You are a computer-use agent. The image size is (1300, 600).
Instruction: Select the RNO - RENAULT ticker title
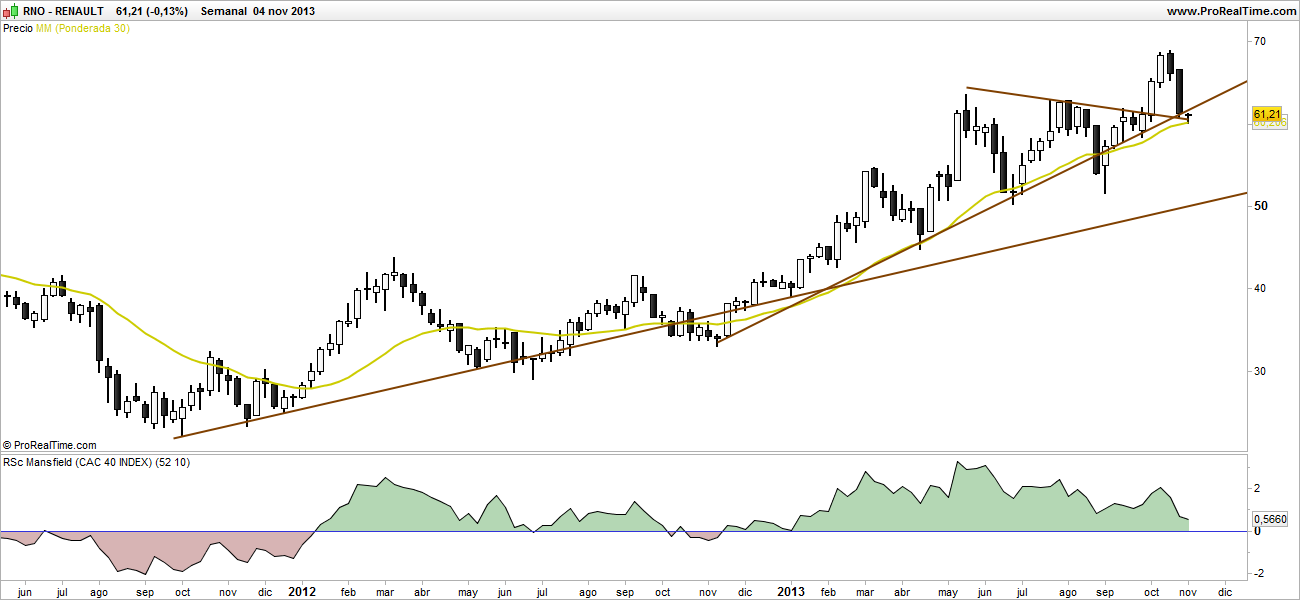[63, 11]
